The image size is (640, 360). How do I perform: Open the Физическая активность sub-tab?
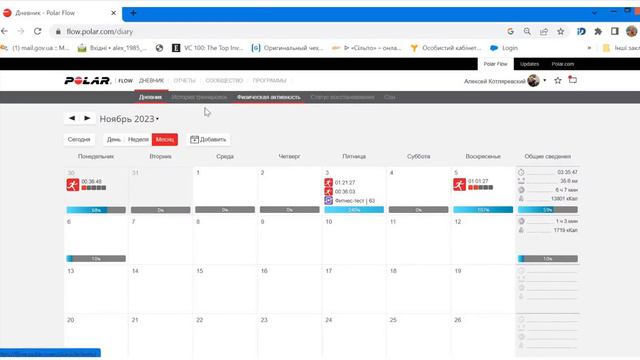coord(269,97)
